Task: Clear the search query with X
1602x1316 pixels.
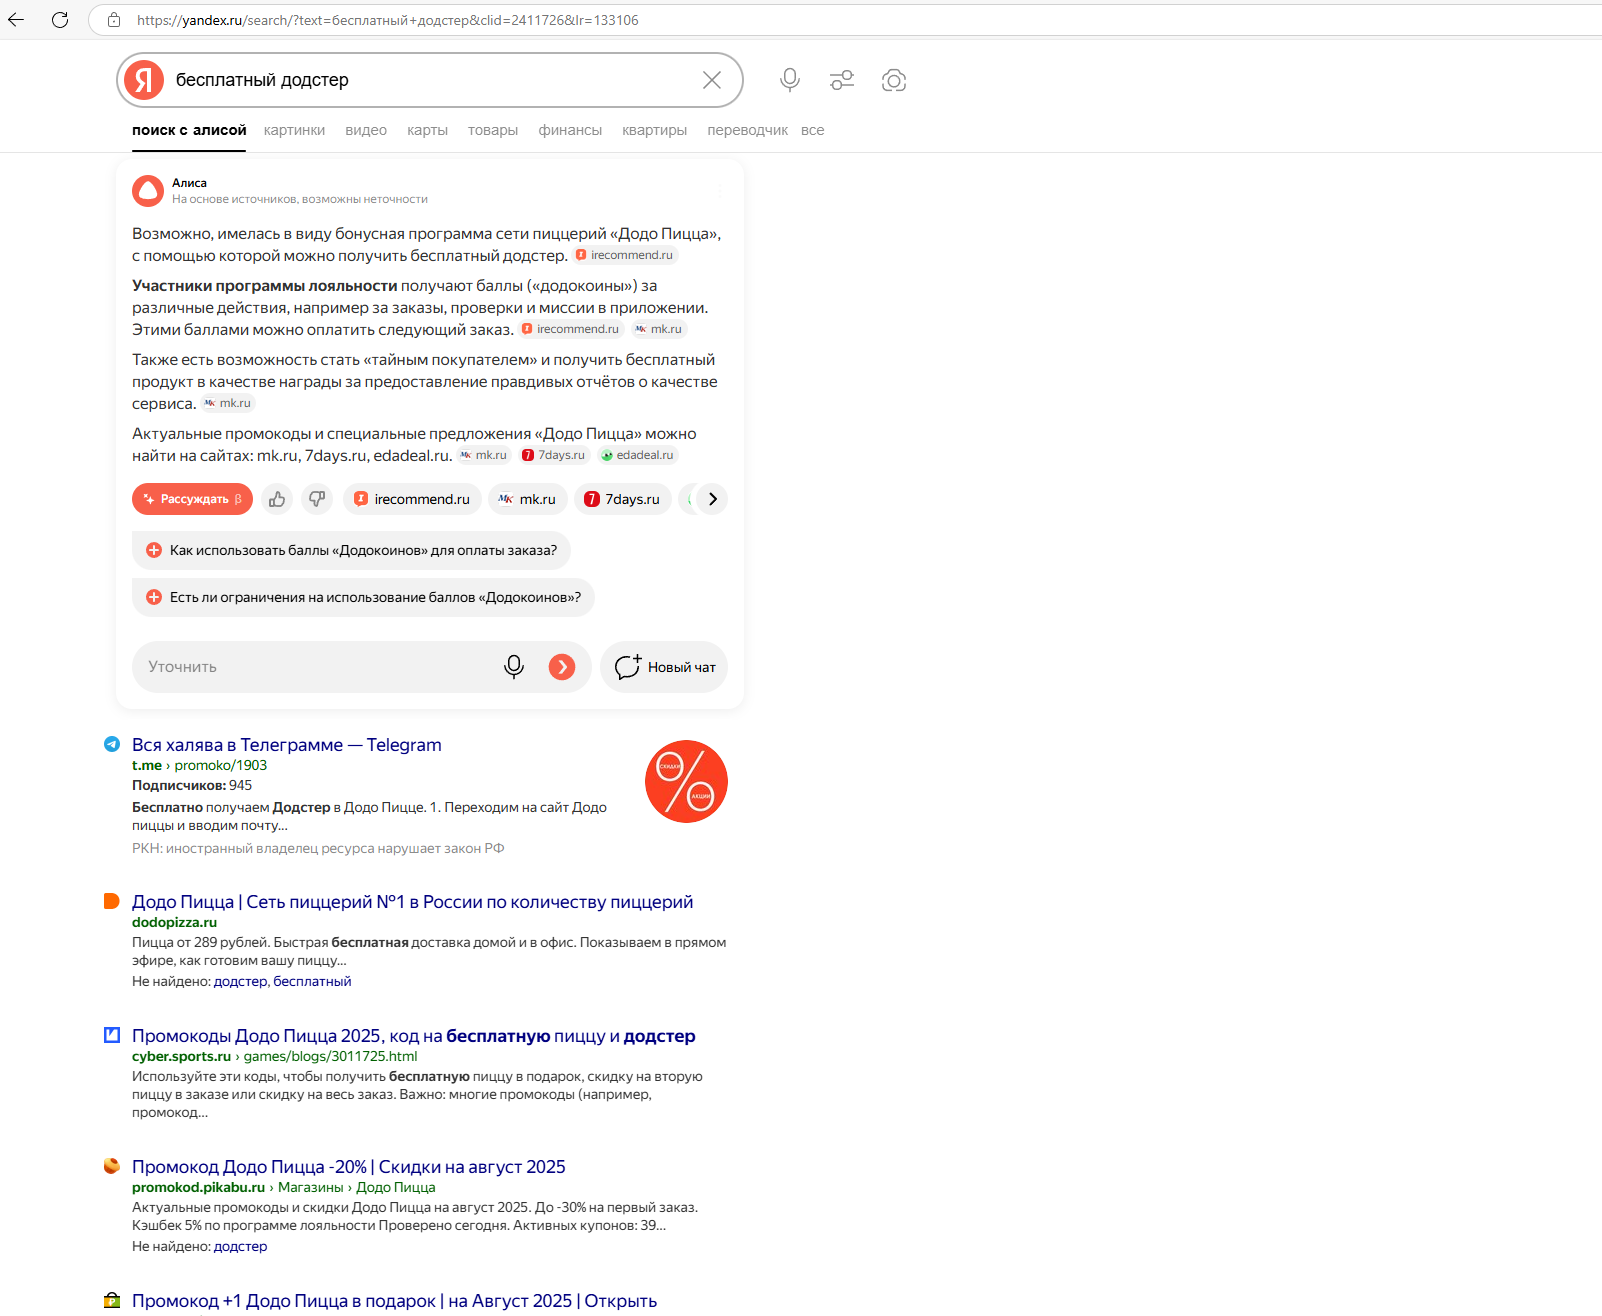Action: (x=712, y=80)
